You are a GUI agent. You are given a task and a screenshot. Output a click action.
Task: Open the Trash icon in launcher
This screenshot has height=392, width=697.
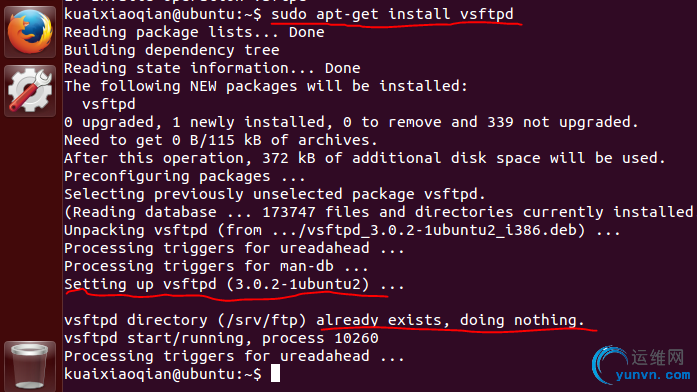(29, 367)
